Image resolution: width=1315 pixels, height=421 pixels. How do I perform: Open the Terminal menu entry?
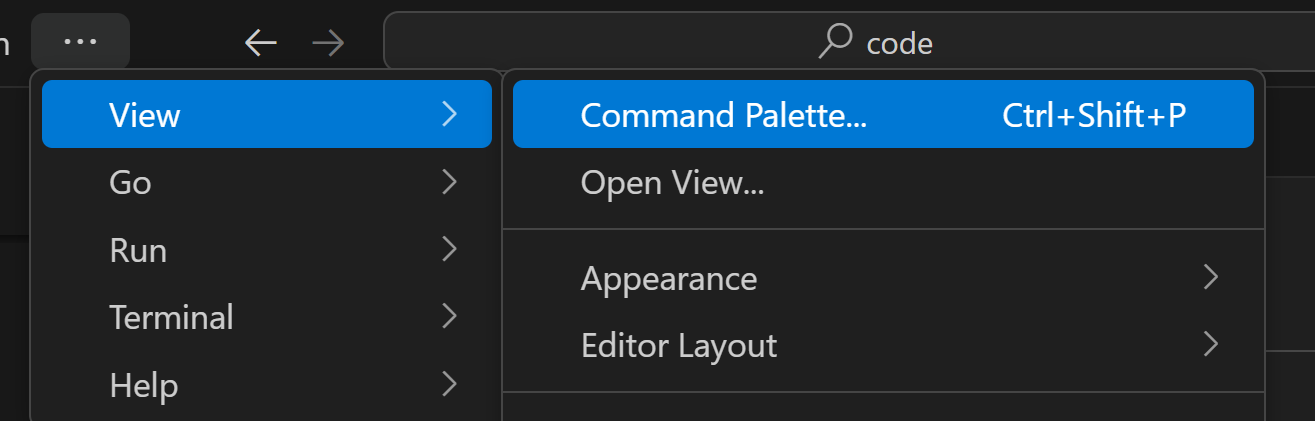(171, 317)
